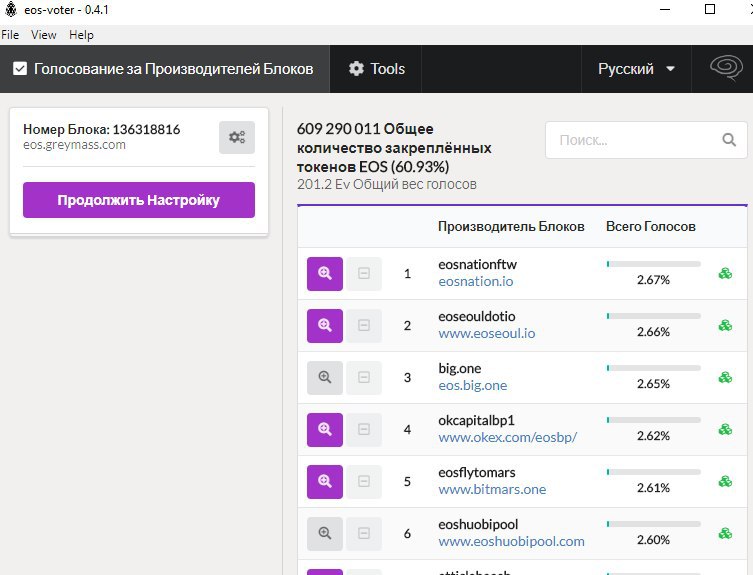Click the Tools gear icon

(x=356, y=69)
